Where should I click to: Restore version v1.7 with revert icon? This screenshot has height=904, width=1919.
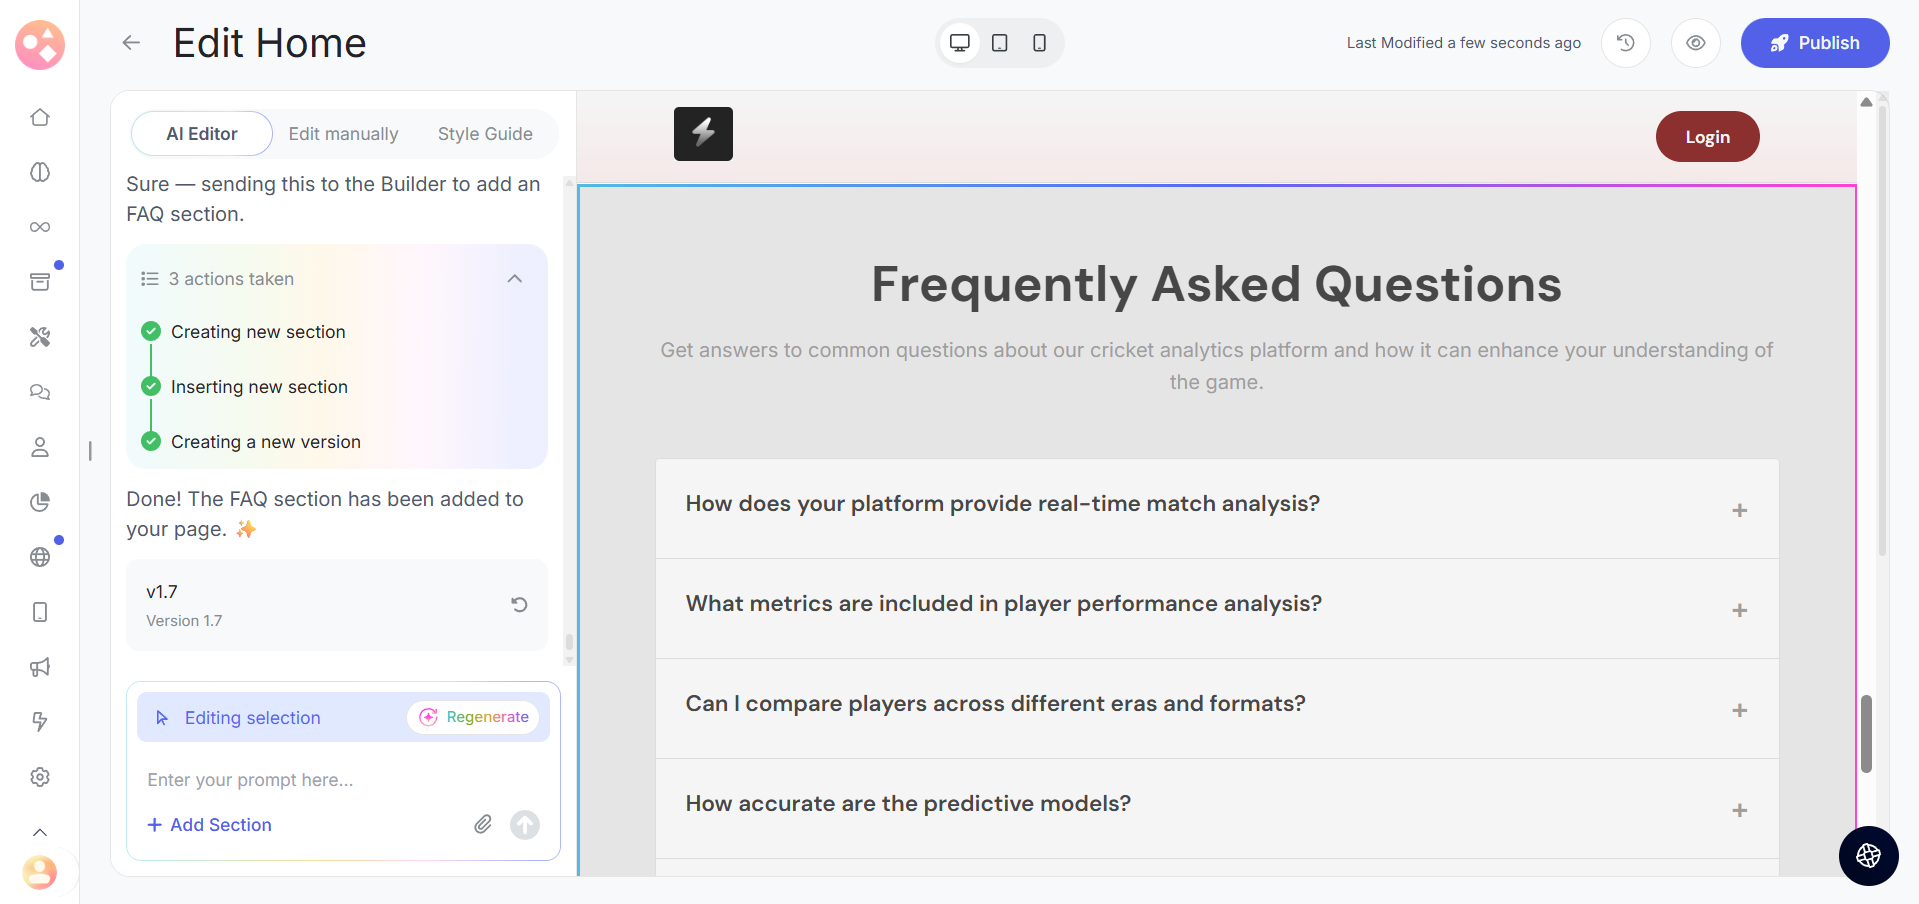coord(519,604)
